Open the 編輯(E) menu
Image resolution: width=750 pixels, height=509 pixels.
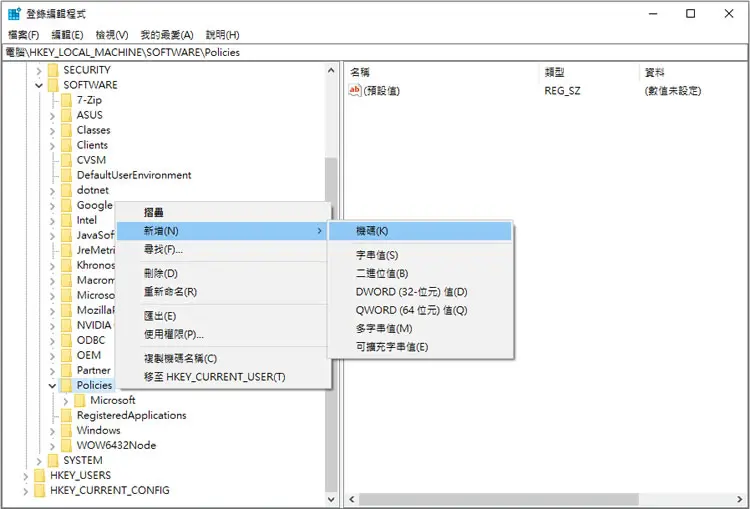(67, 35)
